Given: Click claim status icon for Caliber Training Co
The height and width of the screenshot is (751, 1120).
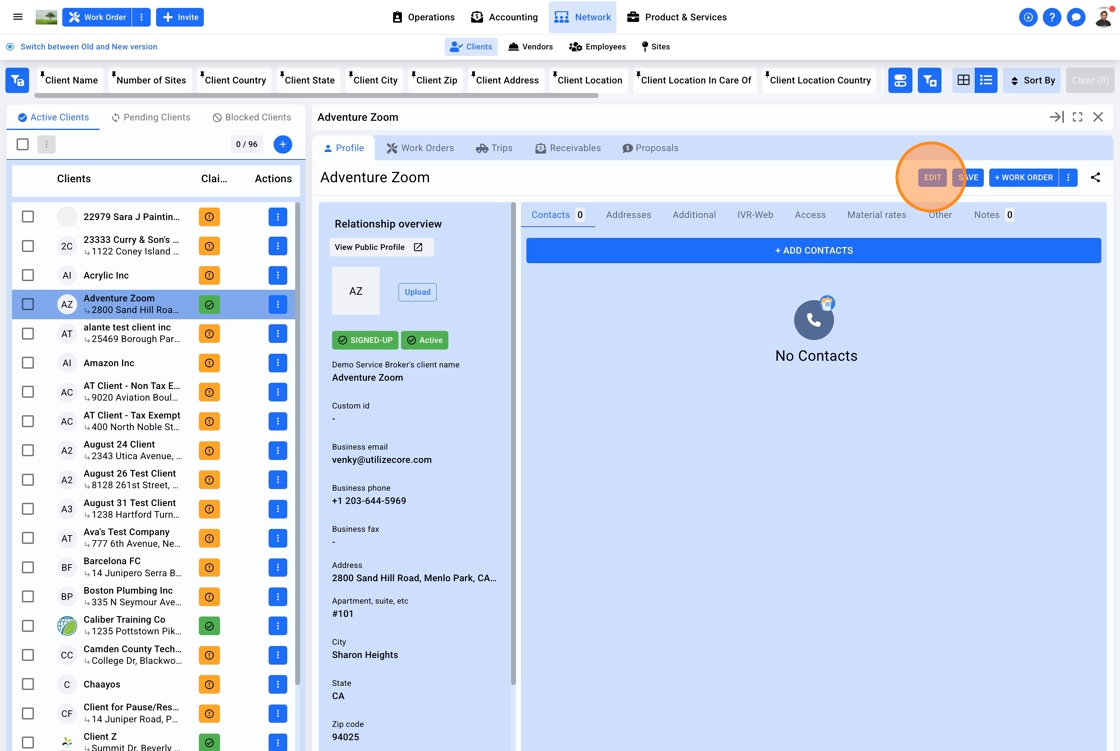Looking at the screenshot, I should point(209,626).
